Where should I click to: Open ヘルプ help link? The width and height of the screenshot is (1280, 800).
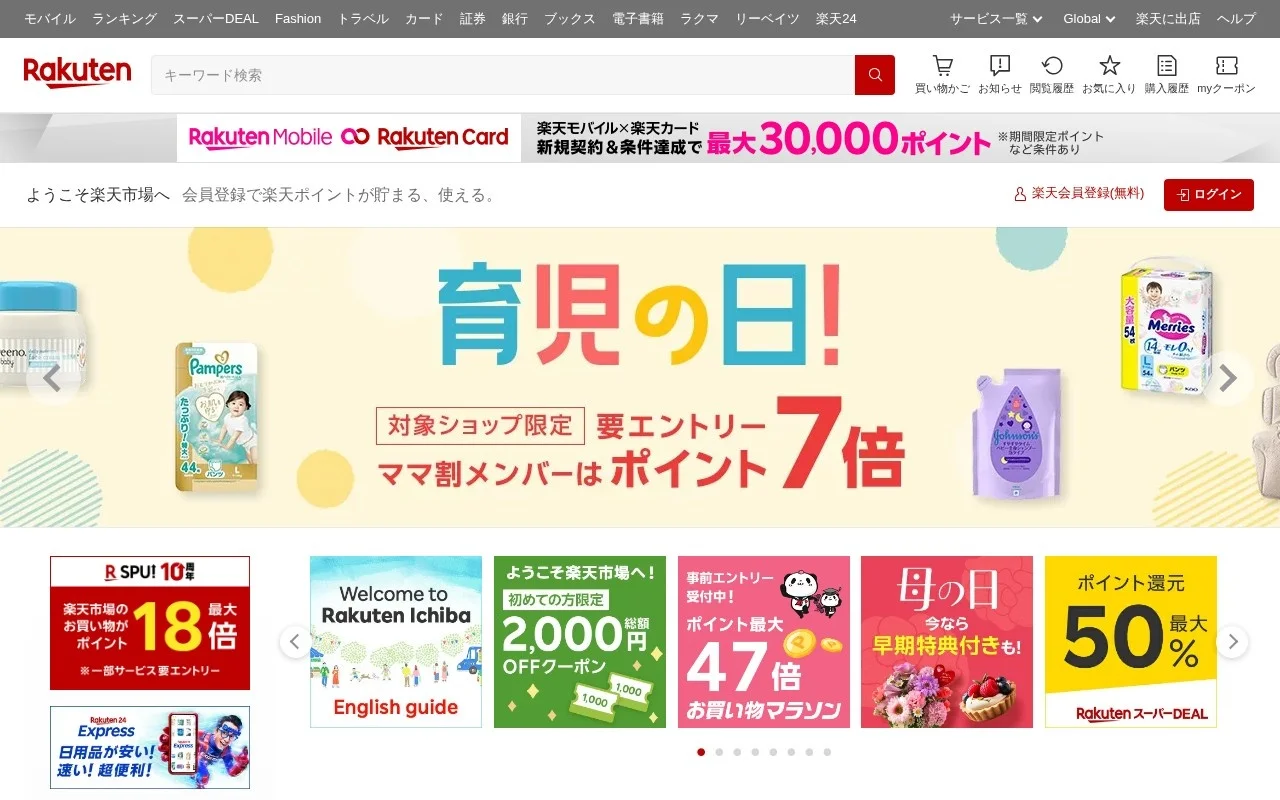click(1236, 19)
